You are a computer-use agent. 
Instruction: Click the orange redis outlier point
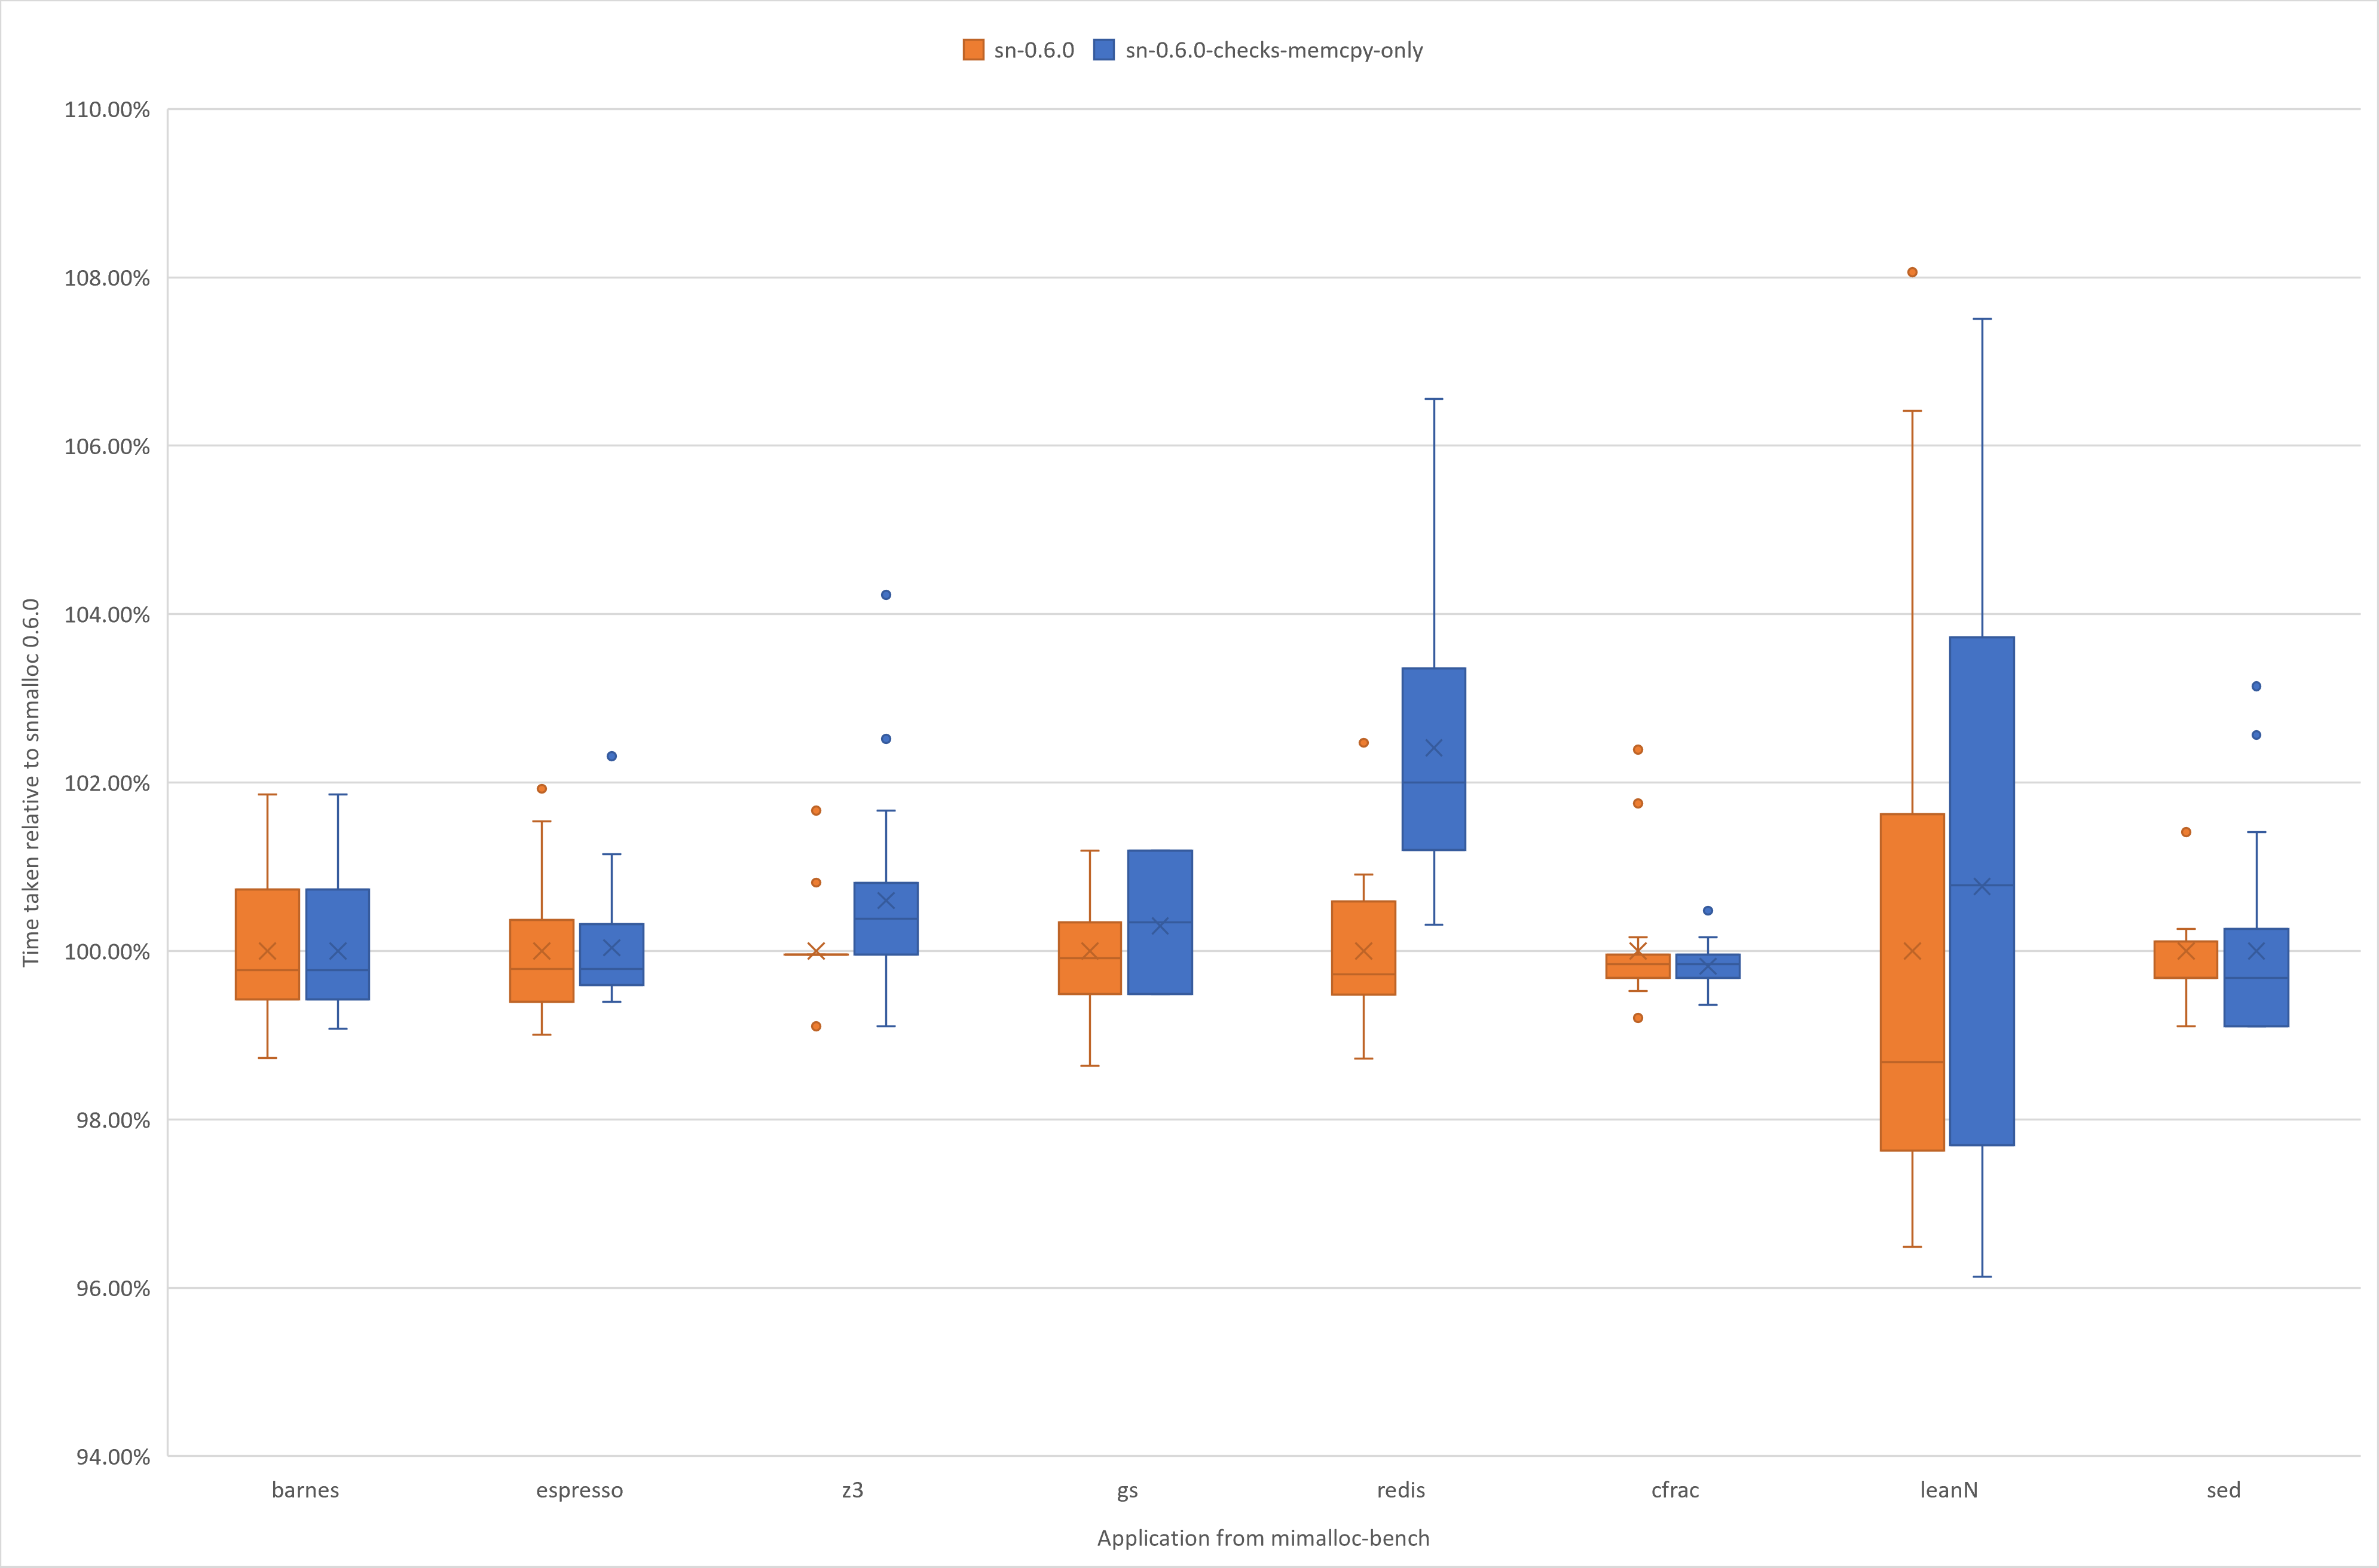click(x=1364, y=743)
